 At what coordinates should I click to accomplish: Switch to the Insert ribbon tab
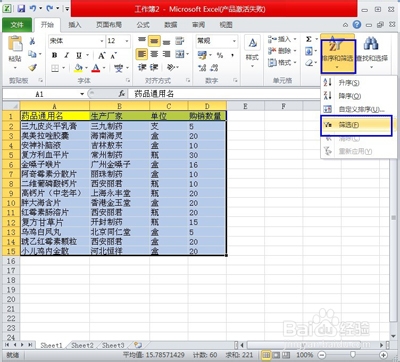[x=75, y=25]
